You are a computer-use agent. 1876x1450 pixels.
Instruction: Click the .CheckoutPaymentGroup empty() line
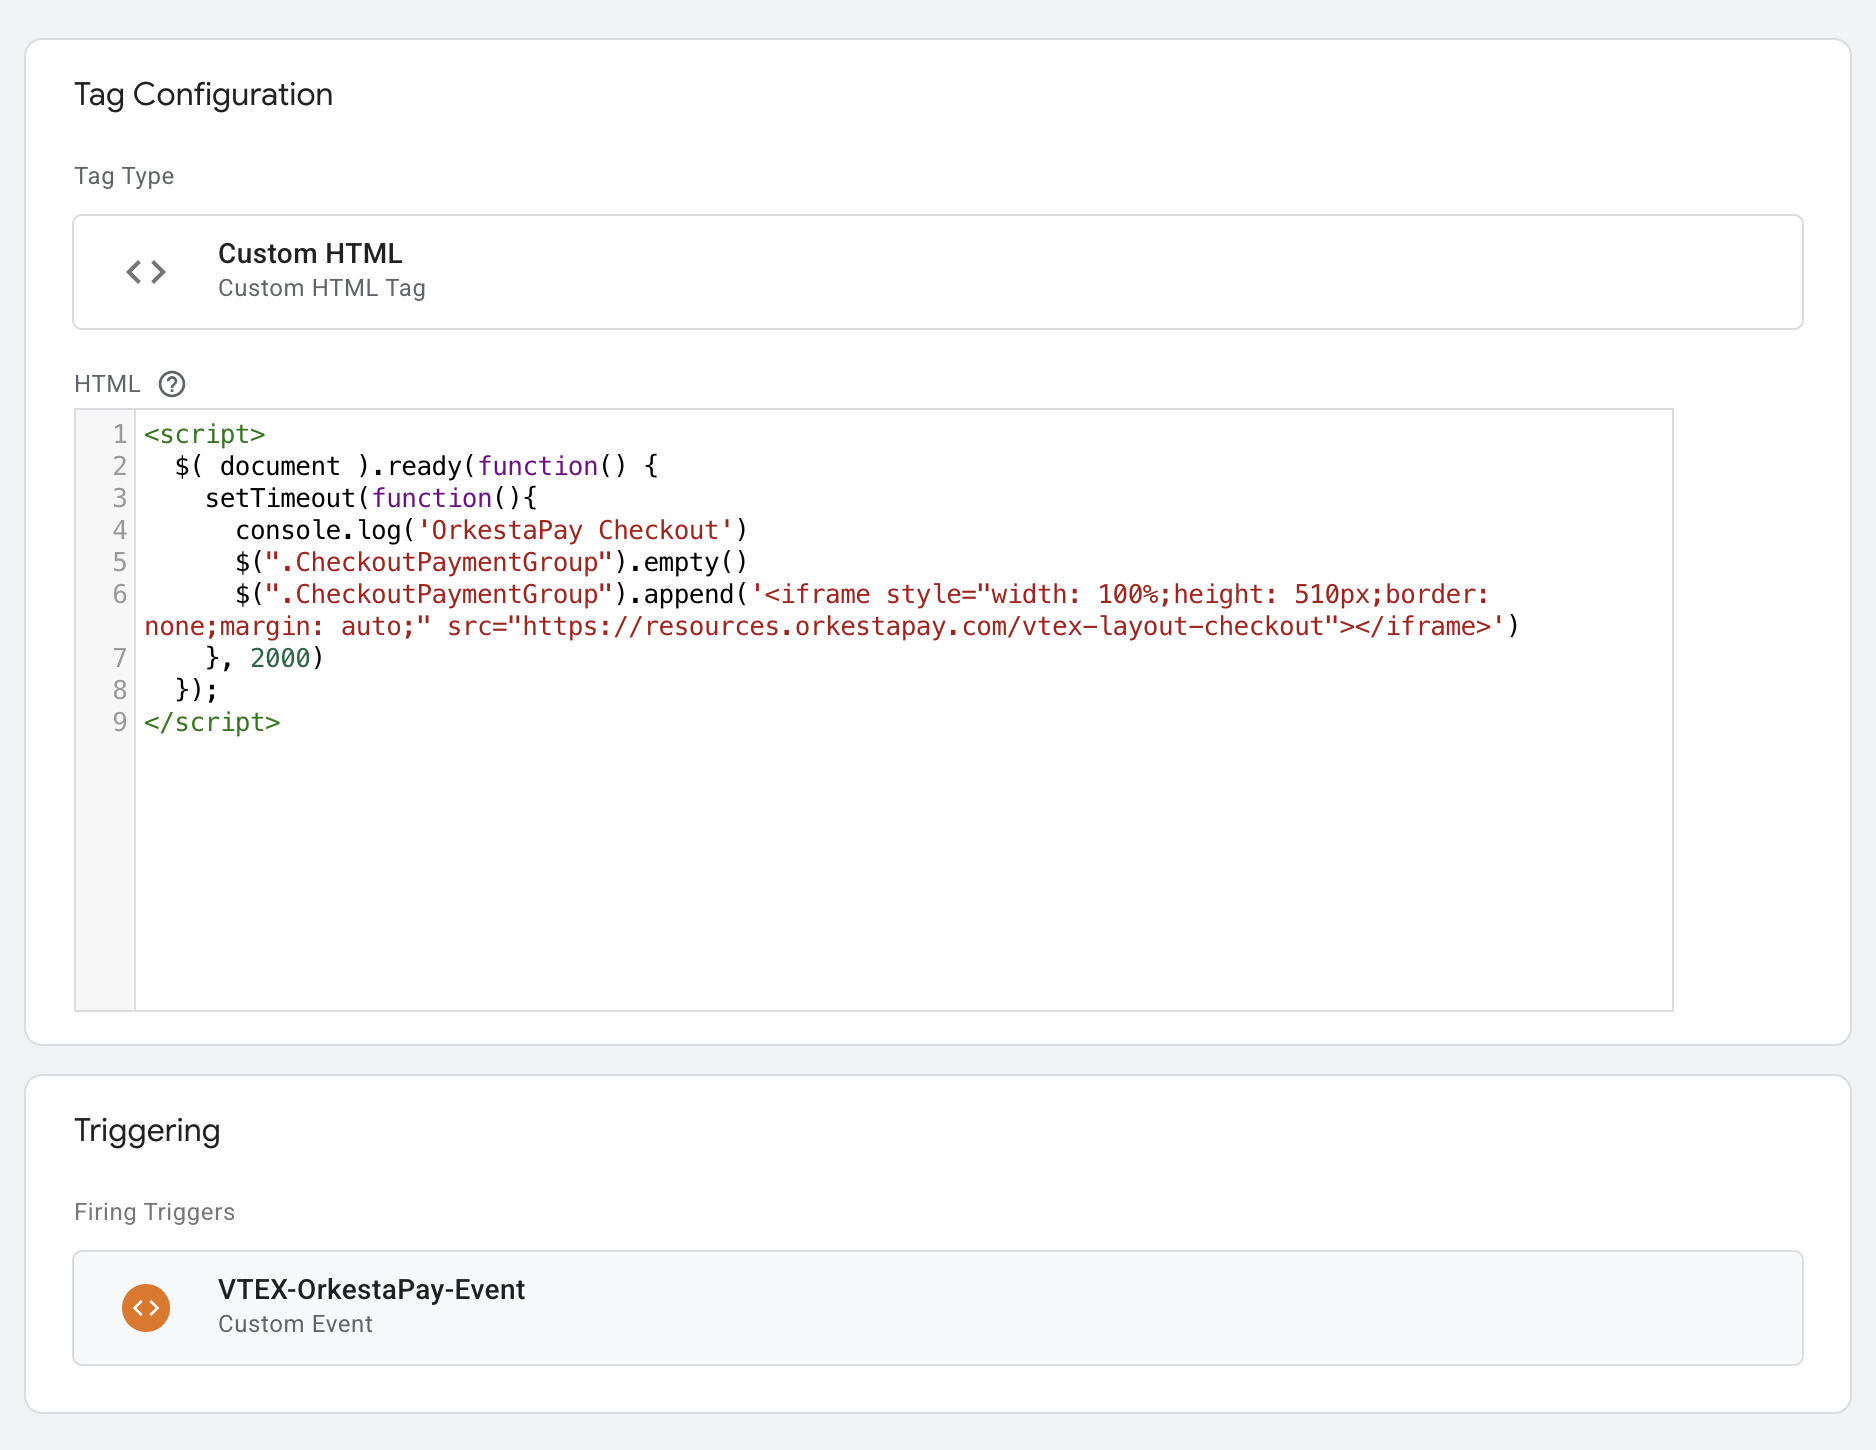[x=492, y=562]
